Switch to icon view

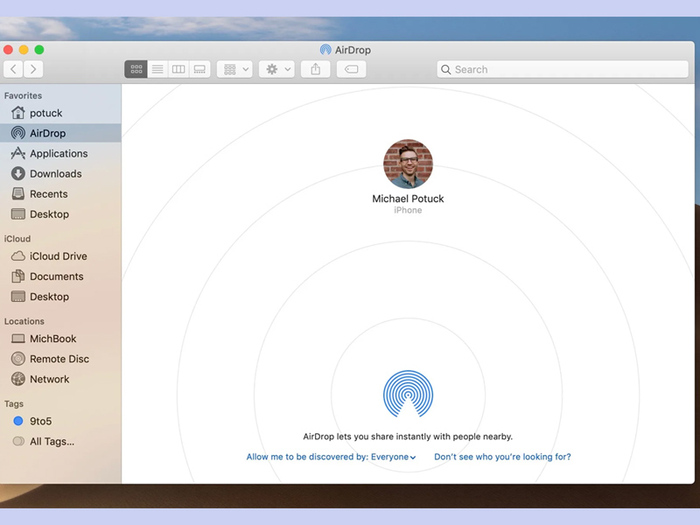pos(136,69)
